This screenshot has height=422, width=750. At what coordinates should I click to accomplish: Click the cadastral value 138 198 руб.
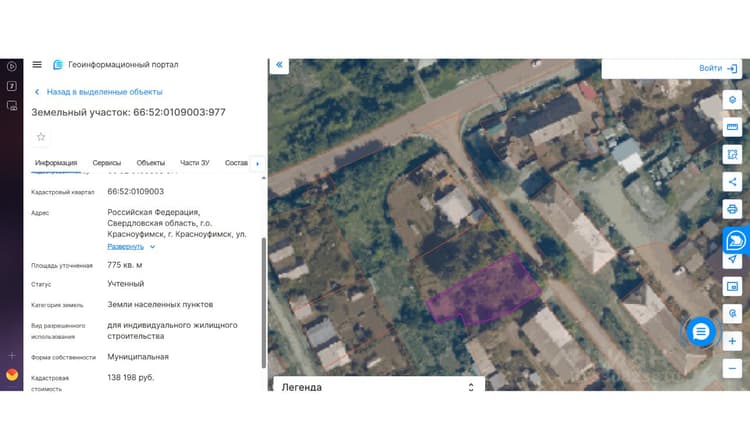131,378
